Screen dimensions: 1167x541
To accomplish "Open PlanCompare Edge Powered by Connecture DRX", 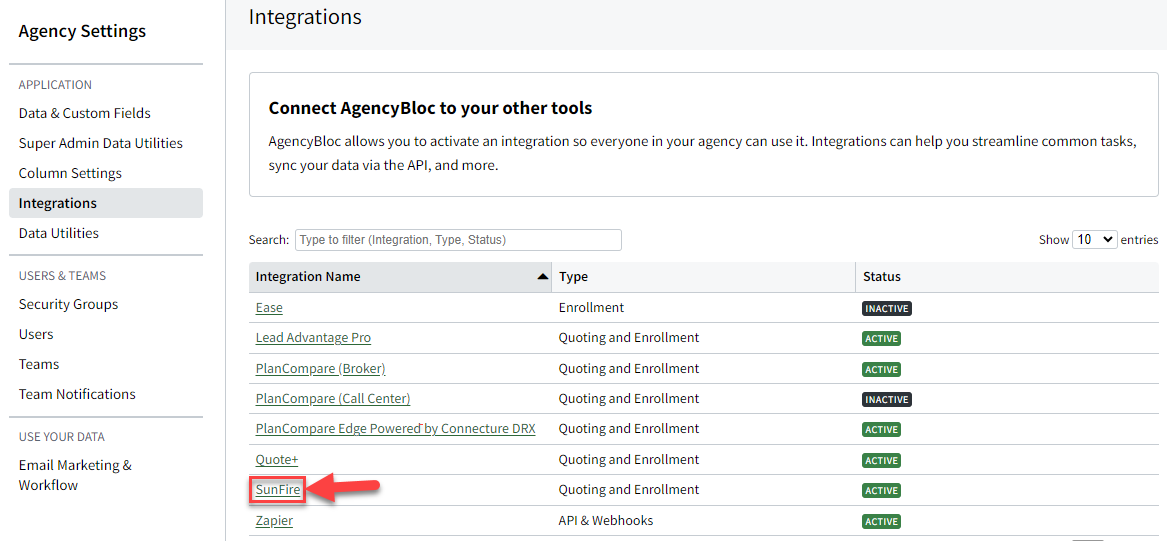I will coord(395,429).
